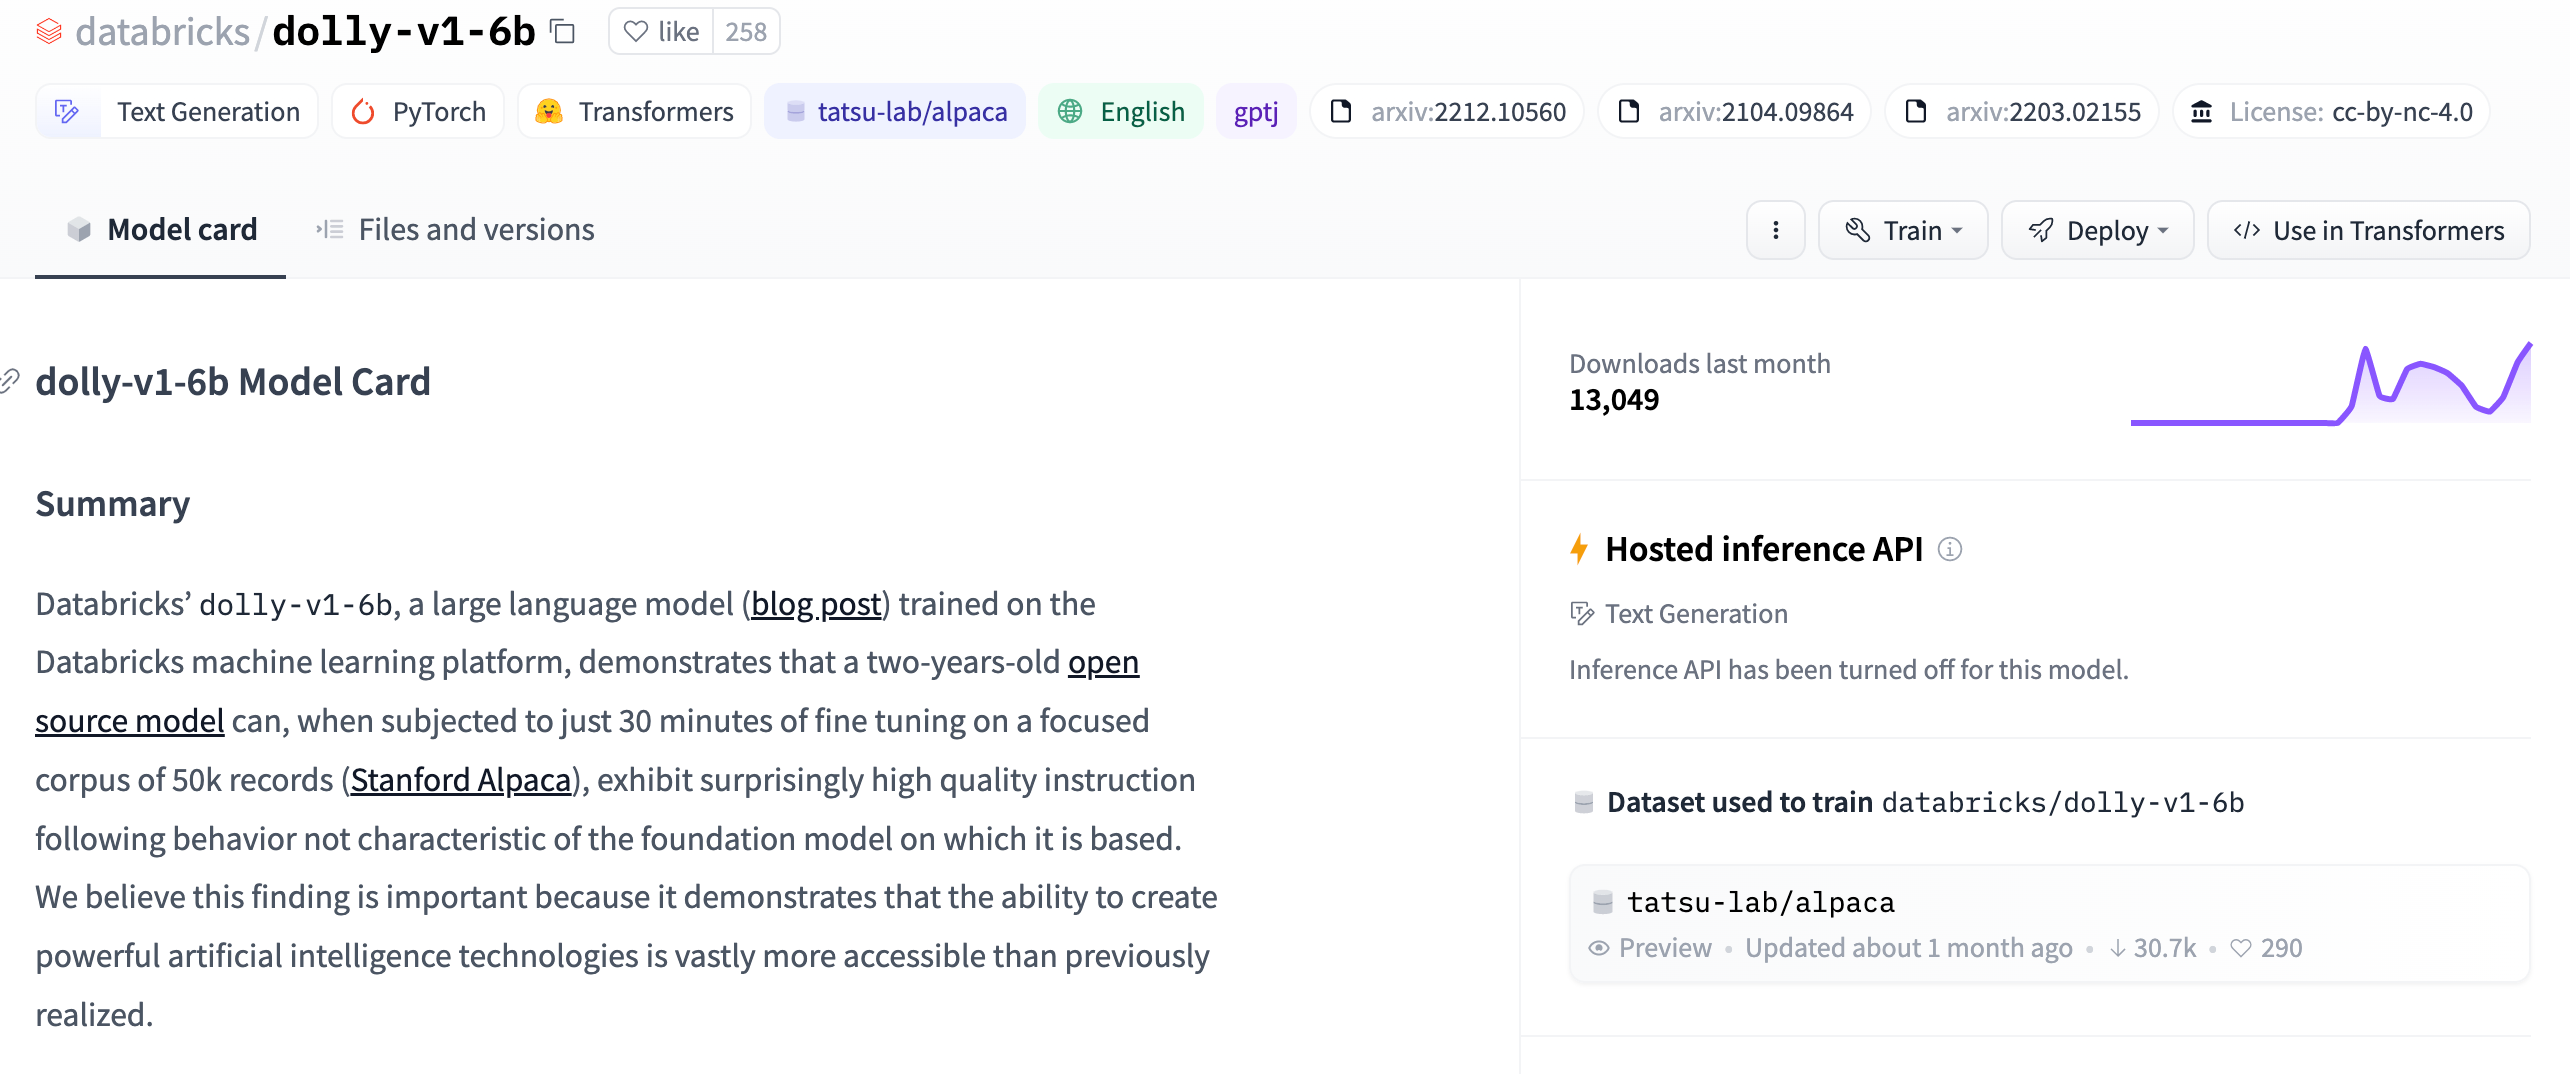The image size is (2570, 1074).
Task: Open the Stanford Alpaca link
Action: click(x=461, y=780)
